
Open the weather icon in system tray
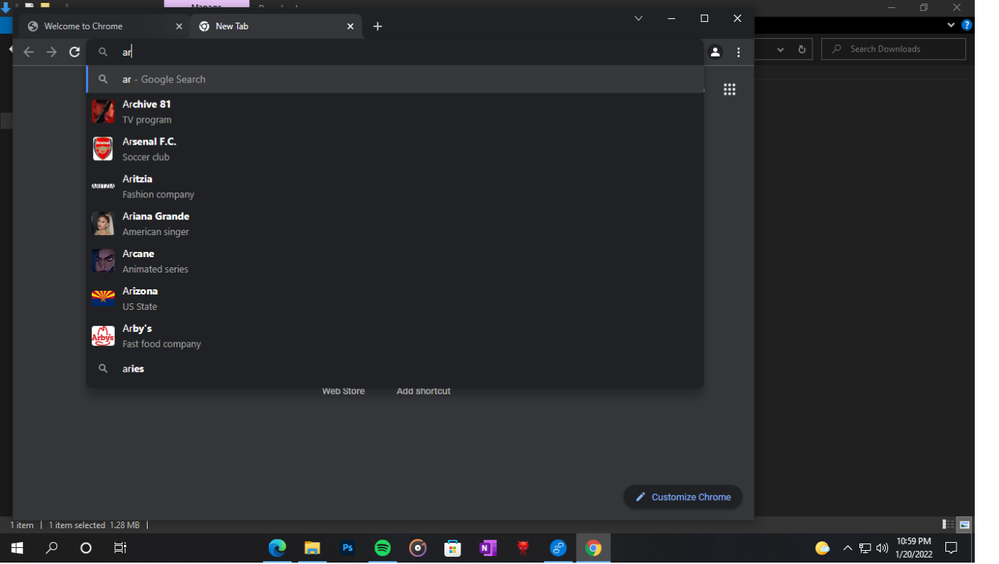pos(823,548)
